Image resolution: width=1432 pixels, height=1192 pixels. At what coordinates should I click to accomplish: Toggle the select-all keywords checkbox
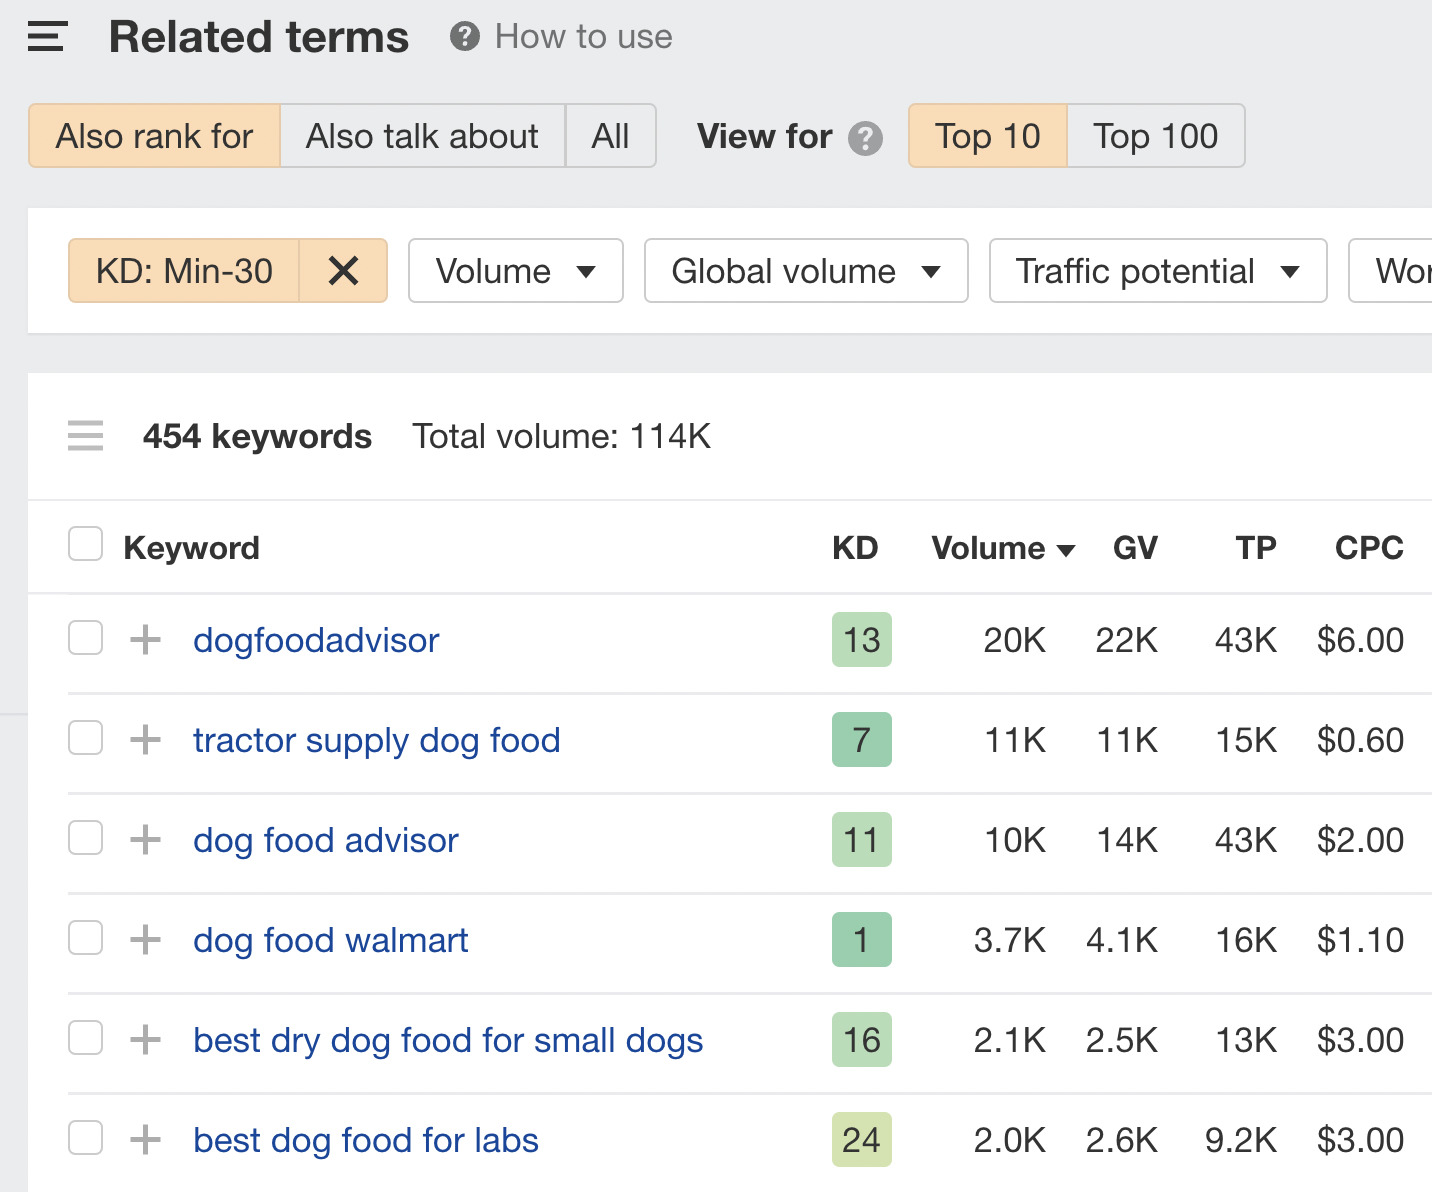[85, 543]
